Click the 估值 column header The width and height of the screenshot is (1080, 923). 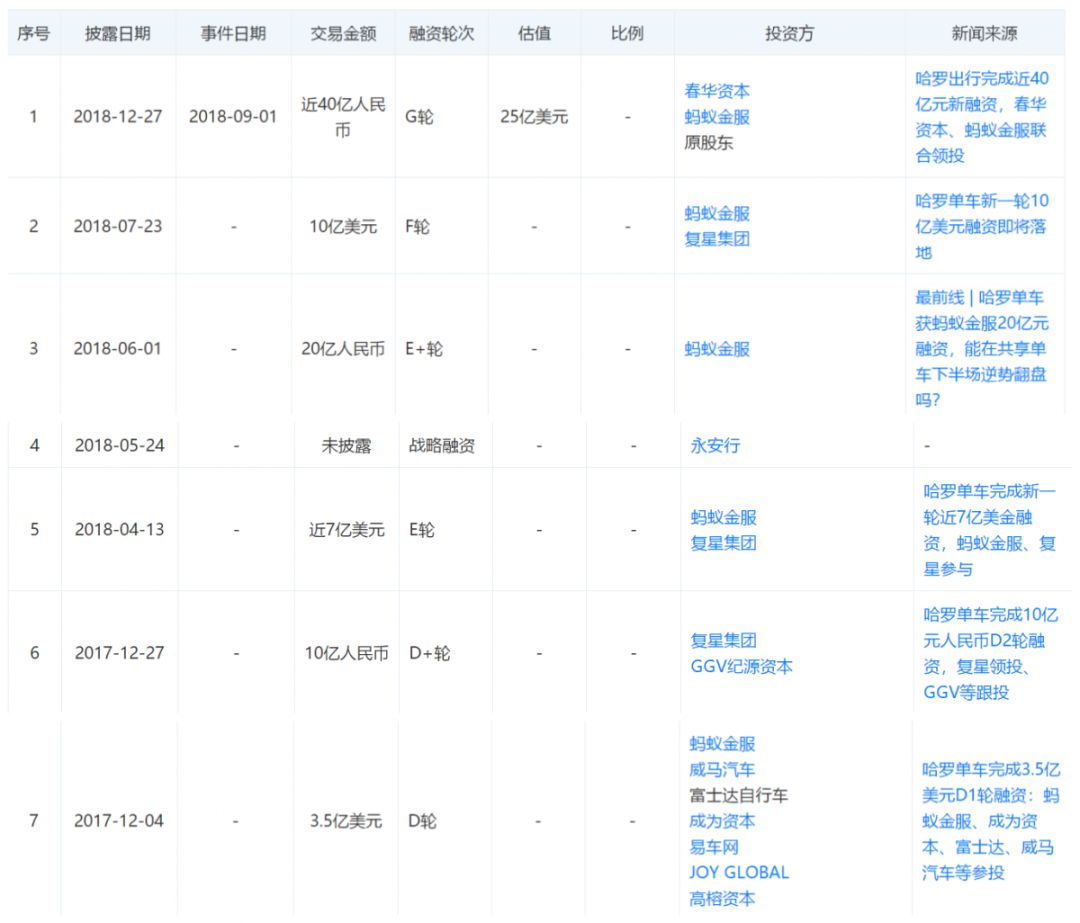tap(534, 33)
